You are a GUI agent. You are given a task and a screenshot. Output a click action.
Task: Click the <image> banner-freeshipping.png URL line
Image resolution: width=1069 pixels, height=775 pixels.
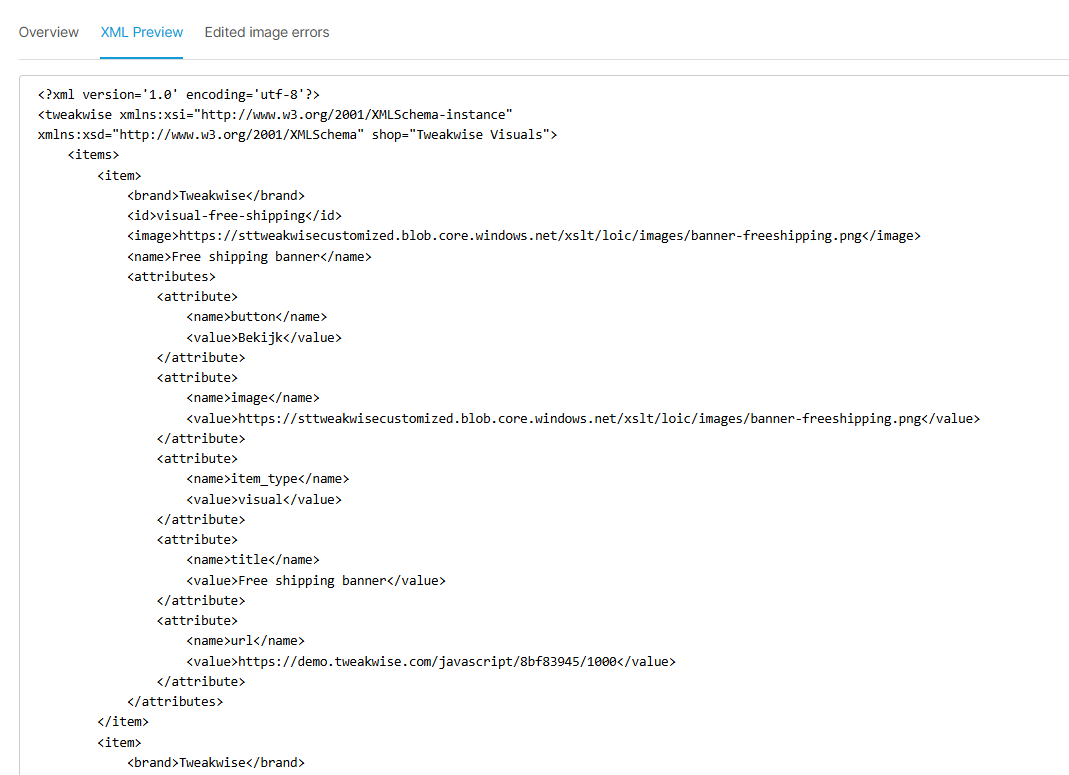(x=524, y=236)
